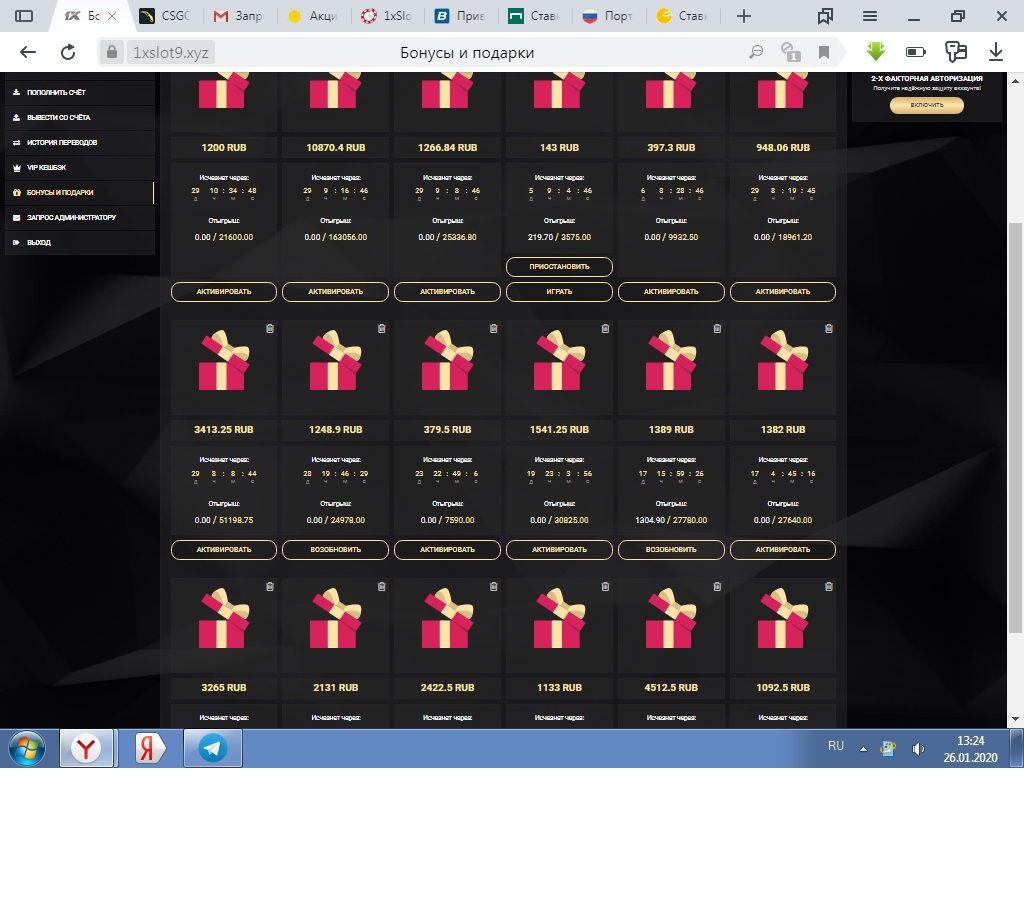The height and width of the screenshot is (912, 1024).
Task: Remove the 2422.5 RUB gift with trash icon
Action: (494, 587)
